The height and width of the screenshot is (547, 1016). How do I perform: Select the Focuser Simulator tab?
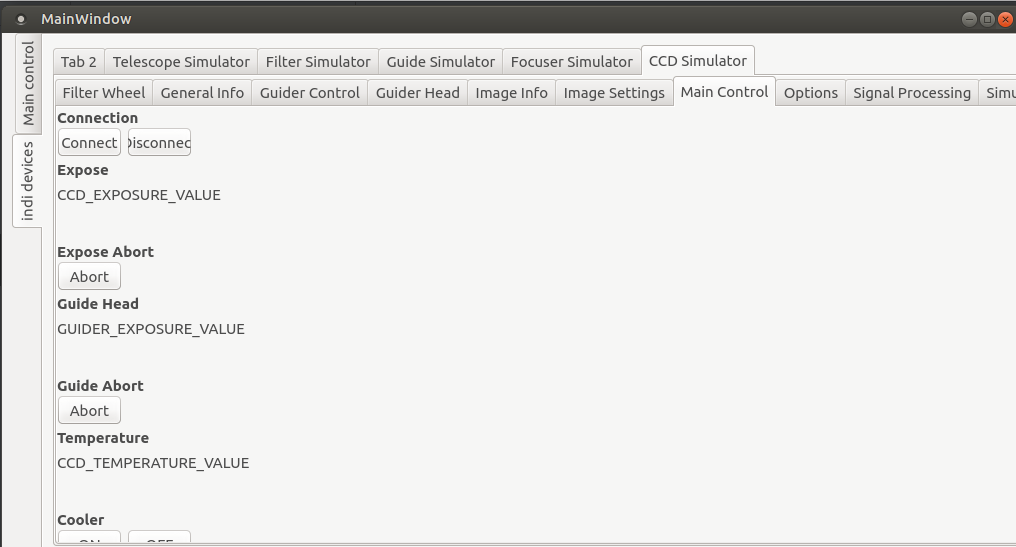(571, 62)
